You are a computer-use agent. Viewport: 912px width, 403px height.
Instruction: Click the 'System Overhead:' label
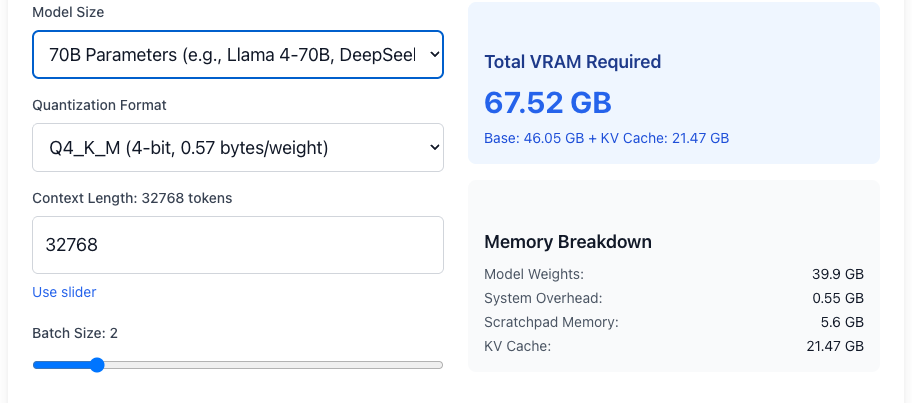coord(543,298)
